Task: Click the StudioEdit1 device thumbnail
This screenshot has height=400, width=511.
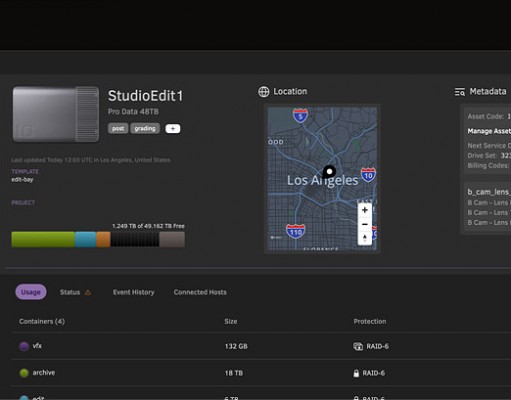Action: pyautogui.click(x=56, y=114)
